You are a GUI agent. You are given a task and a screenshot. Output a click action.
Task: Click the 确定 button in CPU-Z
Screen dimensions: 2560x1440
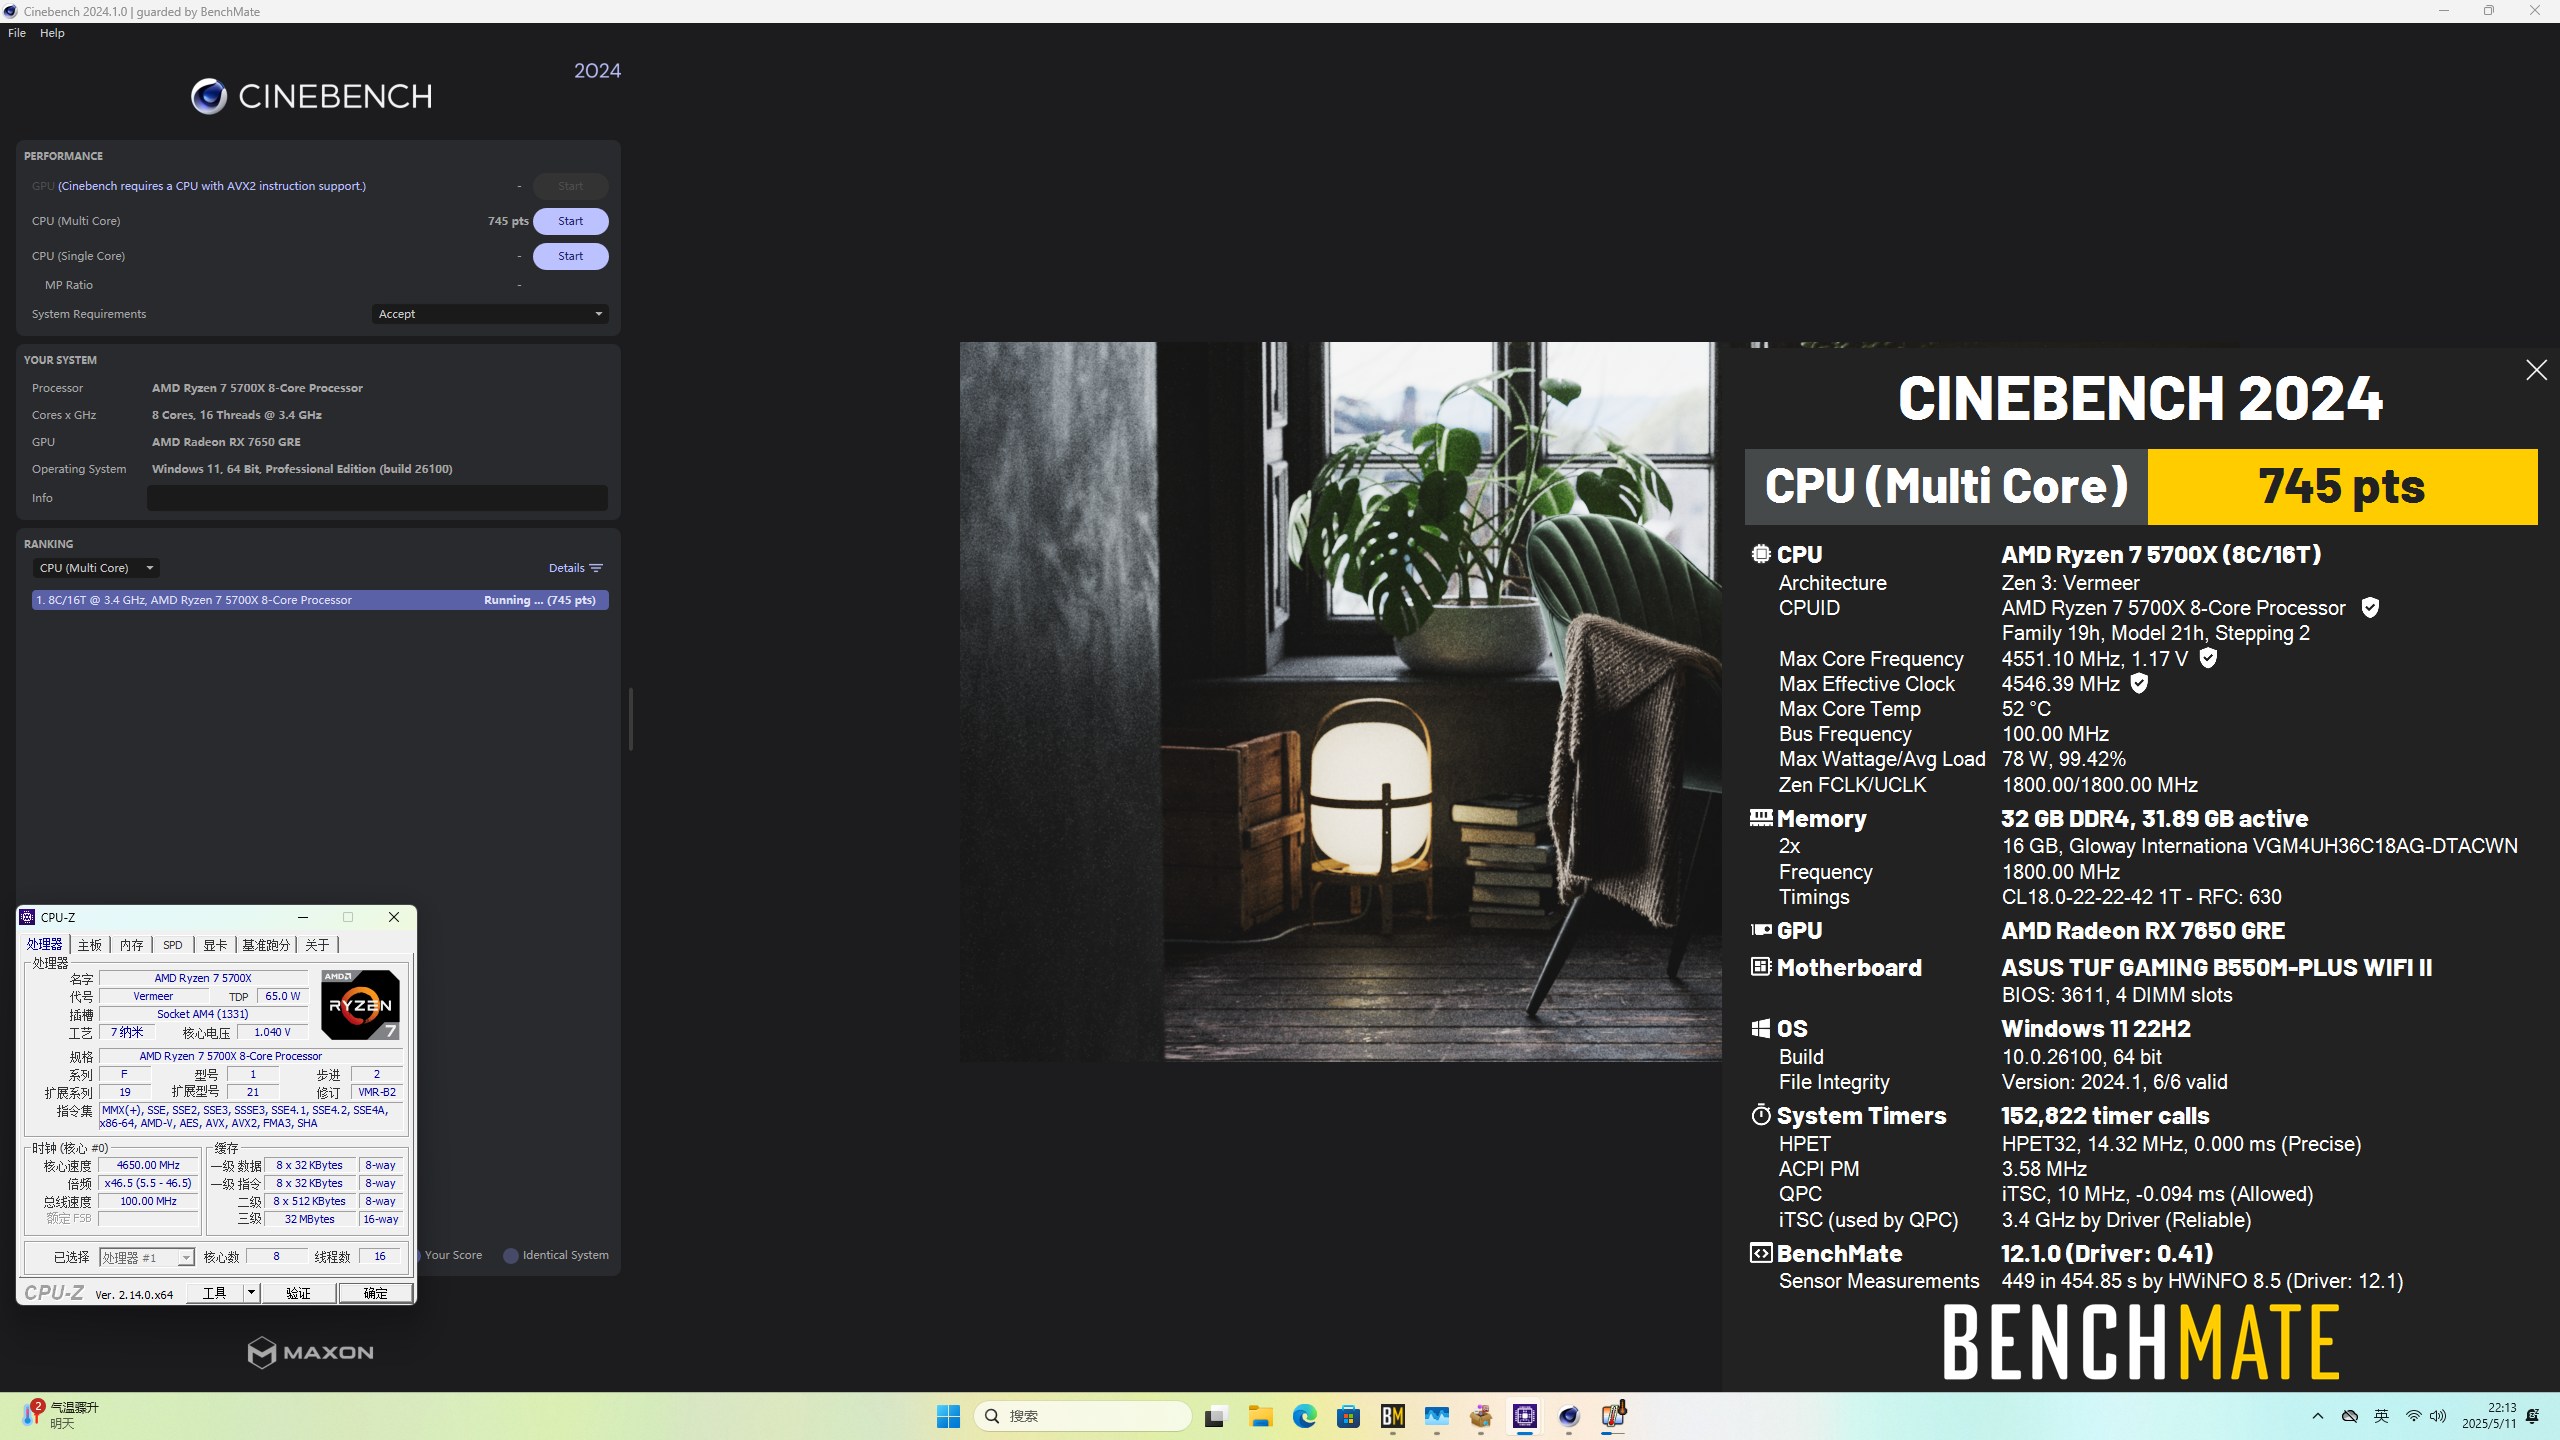(375, 1293)
